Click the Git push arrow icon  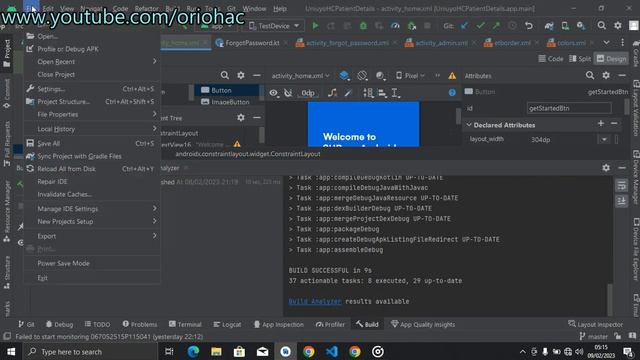point(496,26)
